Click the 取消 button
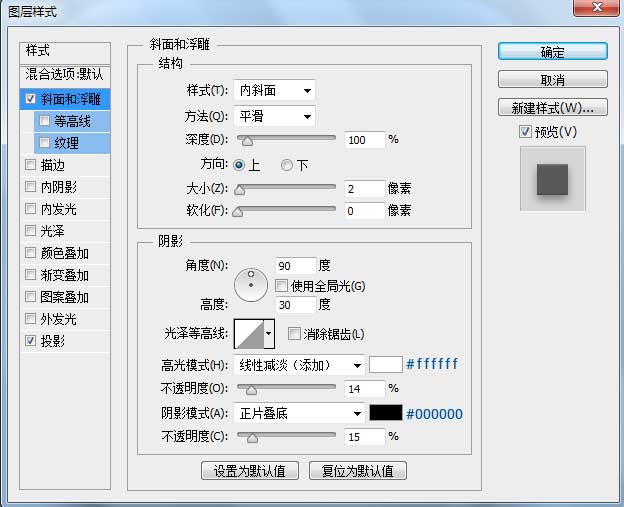 click(x=553, y=80)
